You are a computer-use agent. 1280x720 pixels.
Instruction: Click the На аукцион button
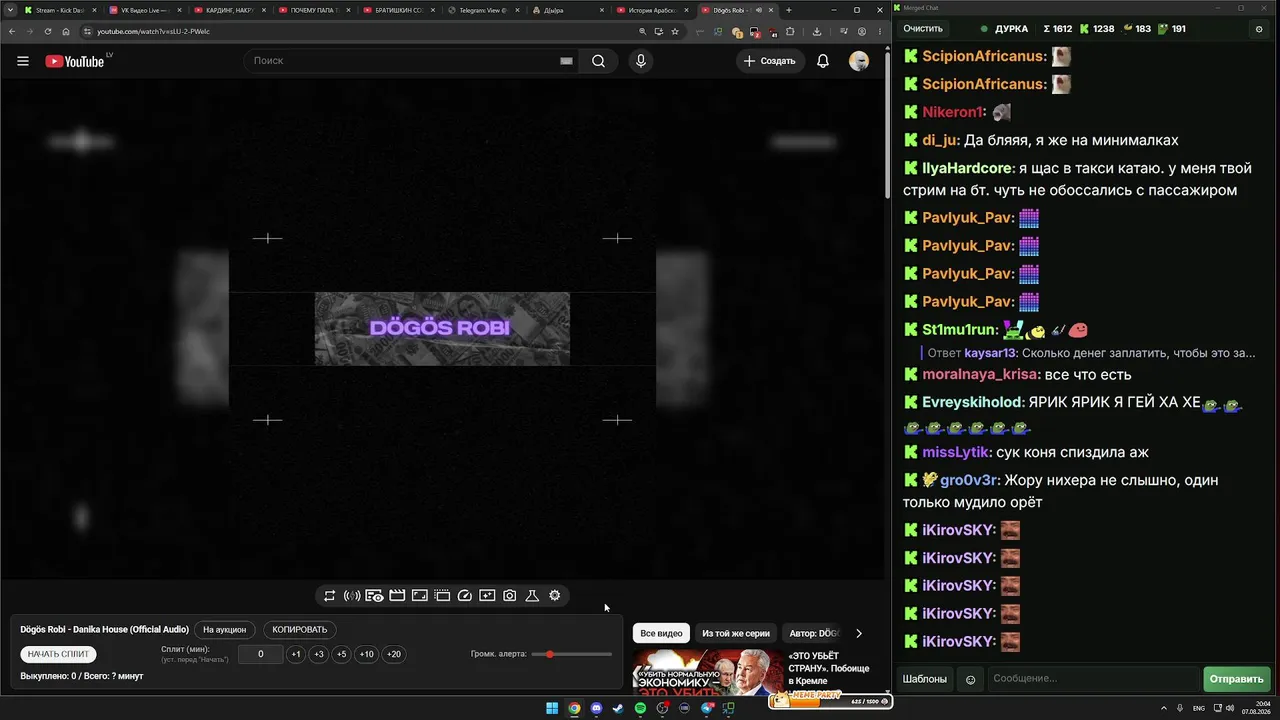point(224,630)
